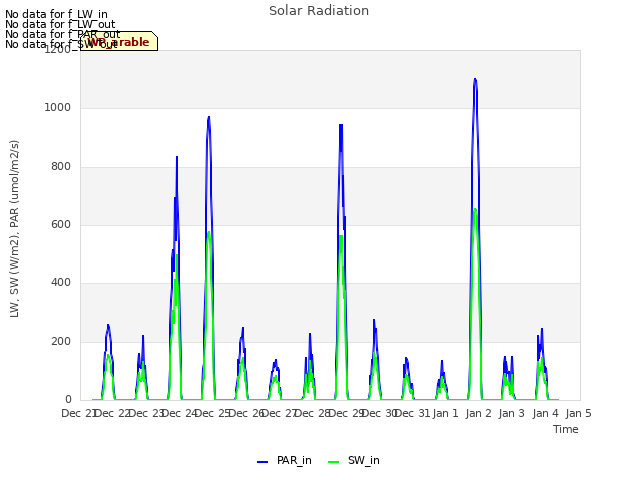Viewport: 640px width, 480px height.
Task: Click the 'No data for f_LW_in' message
Action: (56, 14)
